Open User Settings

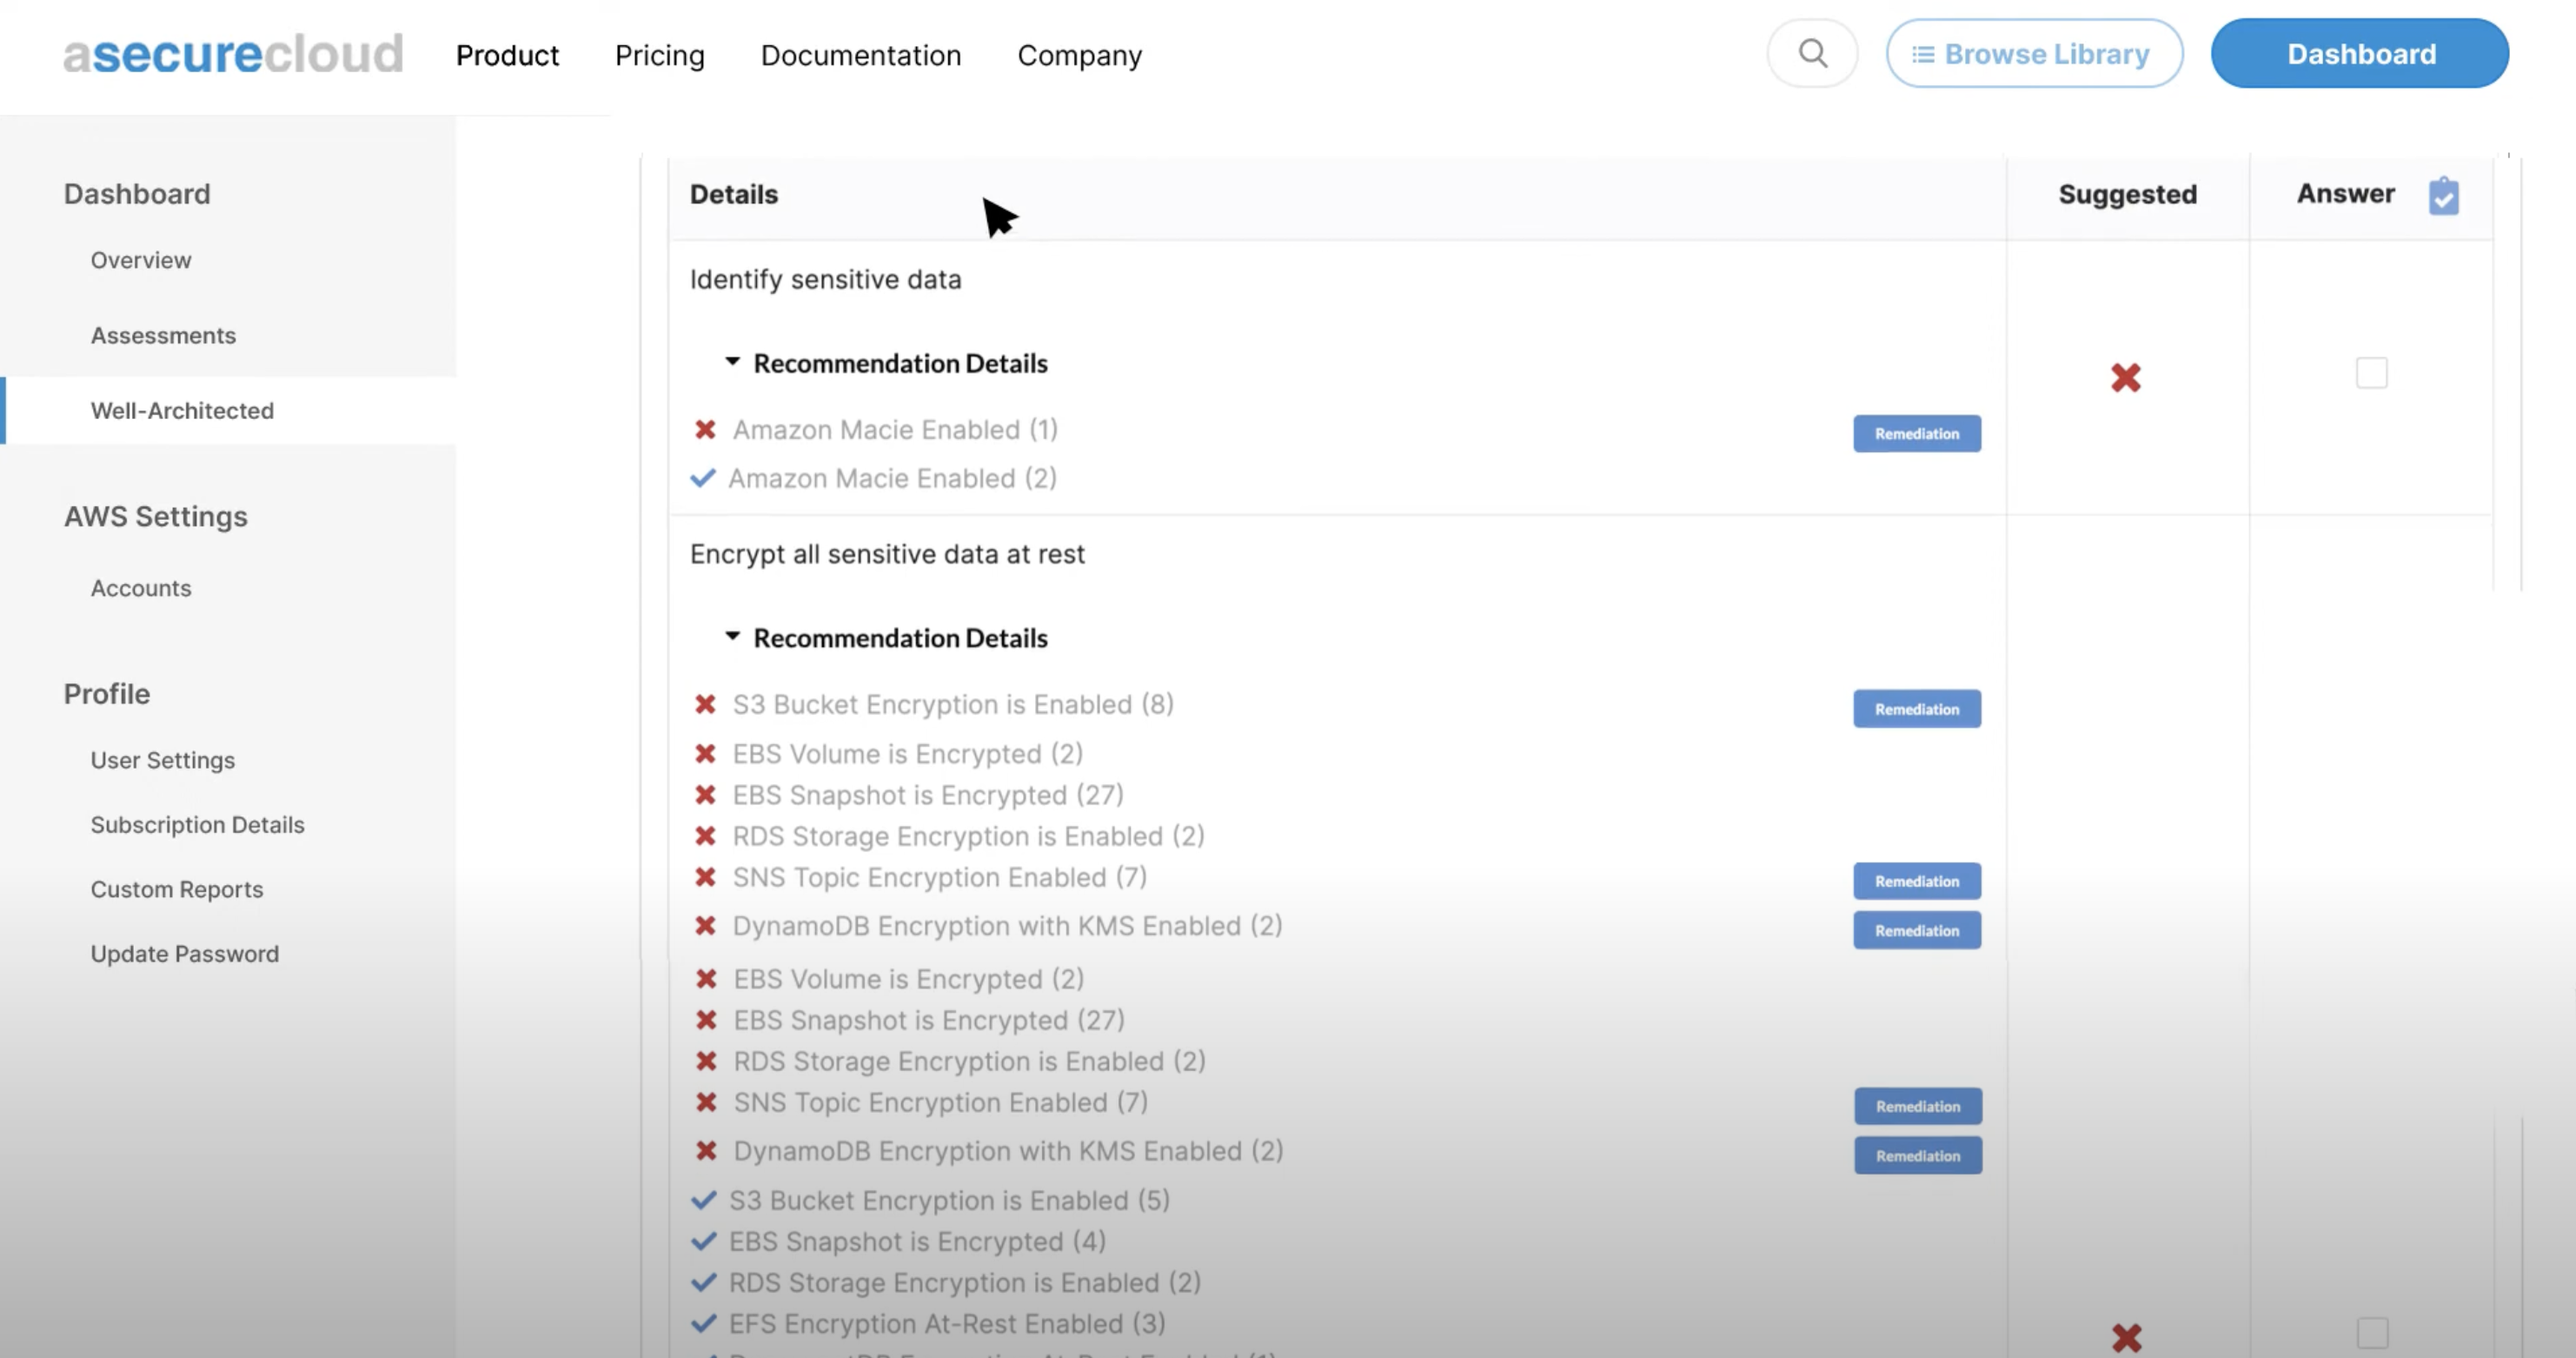pos(163,760)
